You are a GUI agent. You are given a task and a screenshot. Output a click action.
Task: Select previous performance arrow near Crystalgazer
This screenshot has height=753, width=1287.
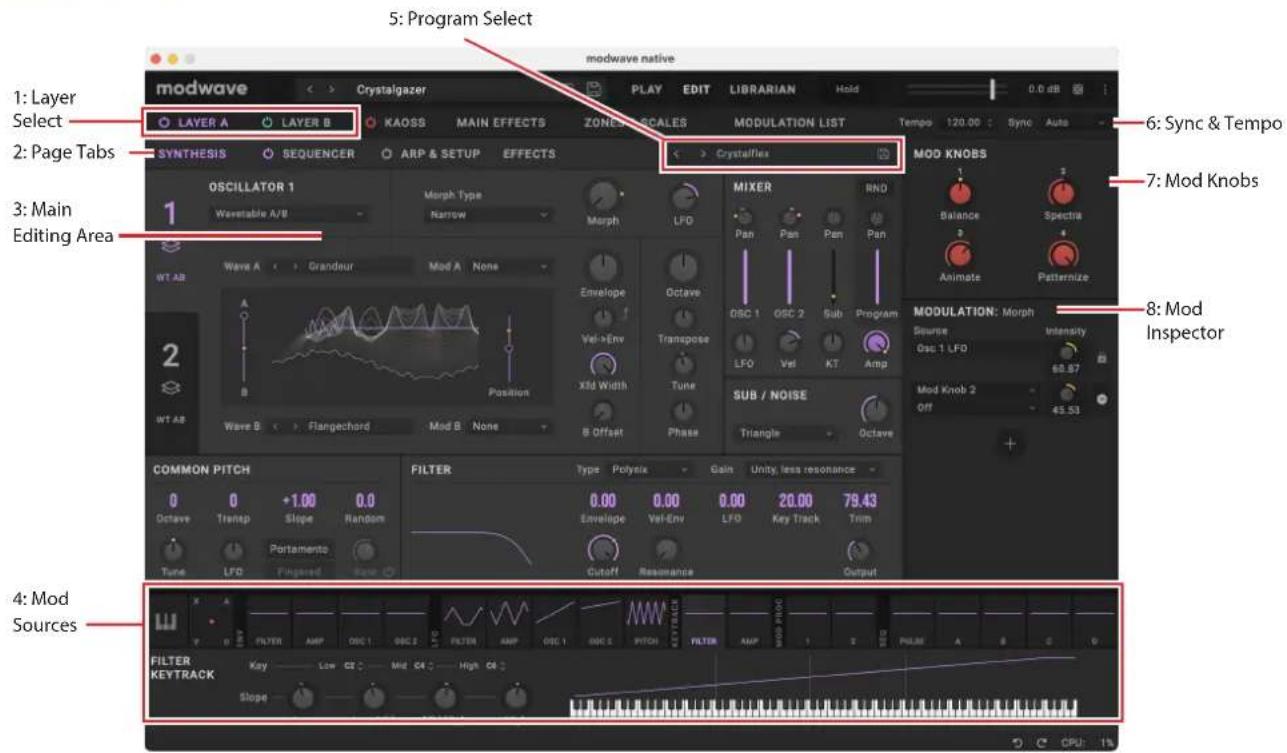[x=310, y=90]
